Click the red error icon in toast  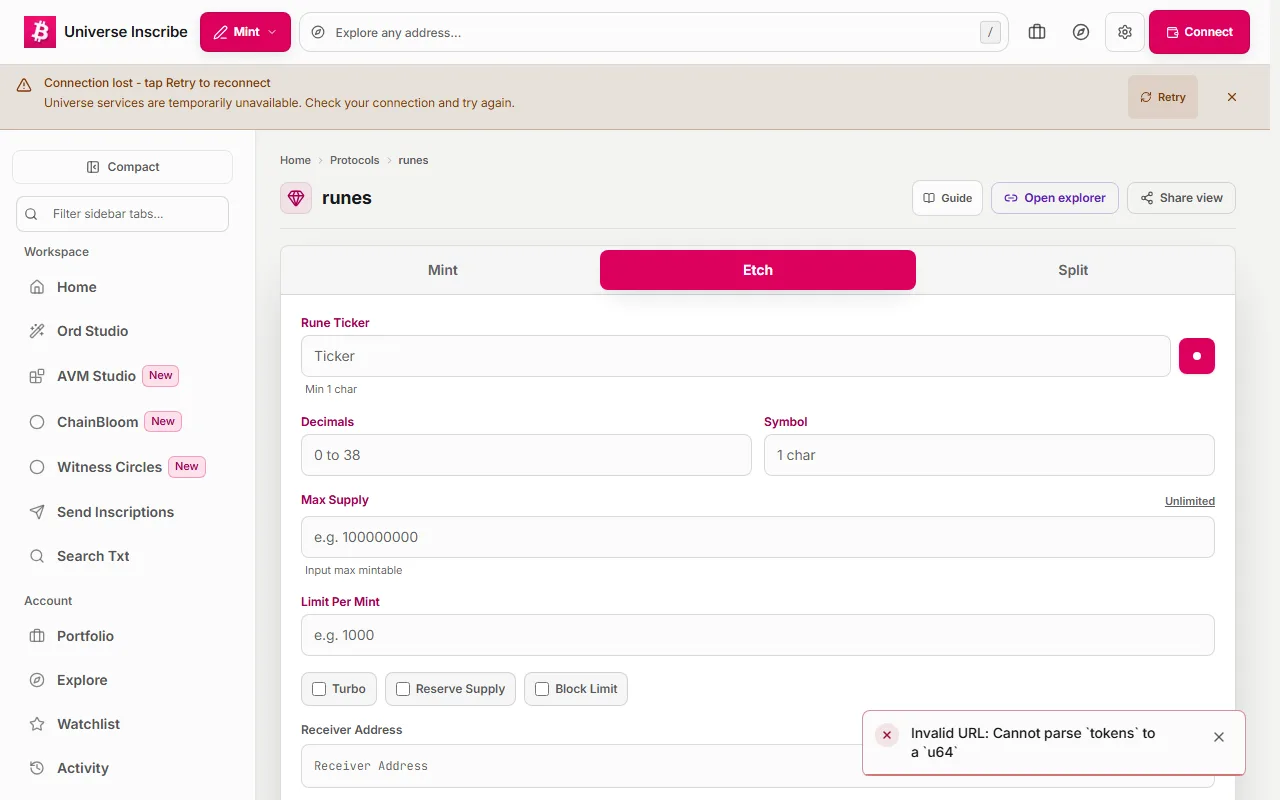point(887,735)
